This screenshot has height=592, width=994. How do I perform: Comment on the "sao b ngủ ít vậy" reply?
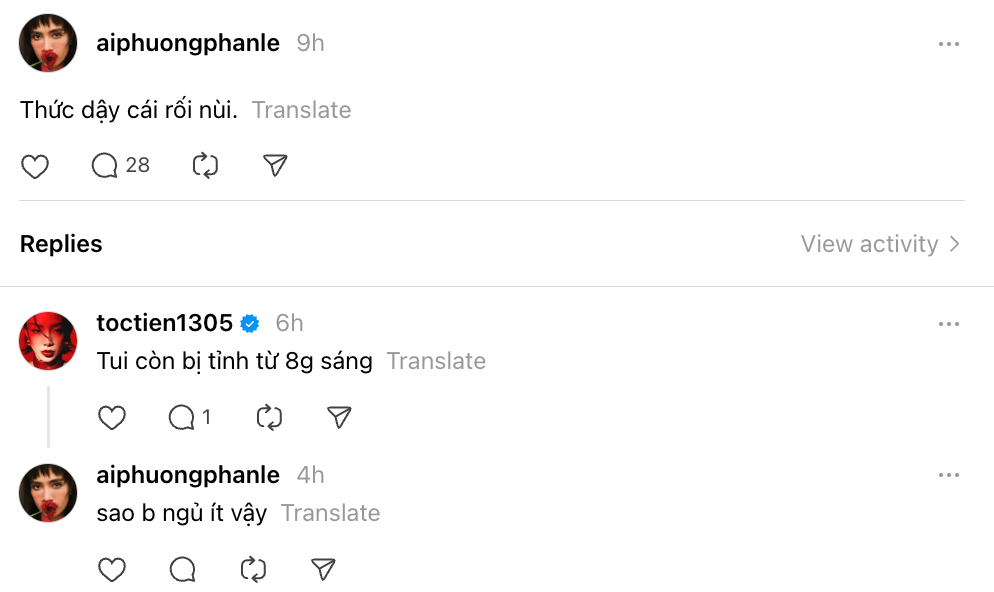(x=182, y=570)
